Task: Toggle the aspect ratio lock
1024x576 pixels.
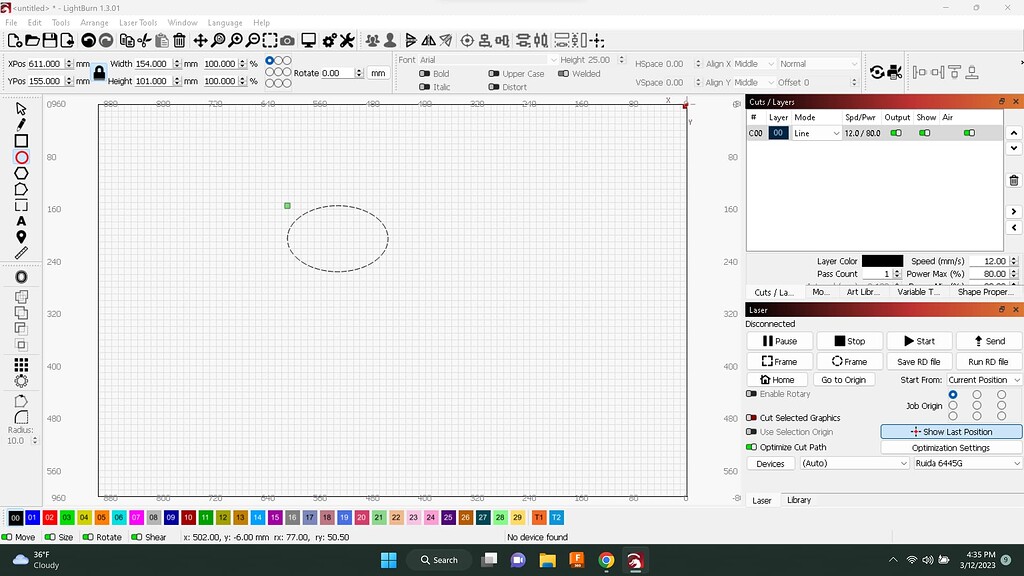Action: (x=99, y=72)
